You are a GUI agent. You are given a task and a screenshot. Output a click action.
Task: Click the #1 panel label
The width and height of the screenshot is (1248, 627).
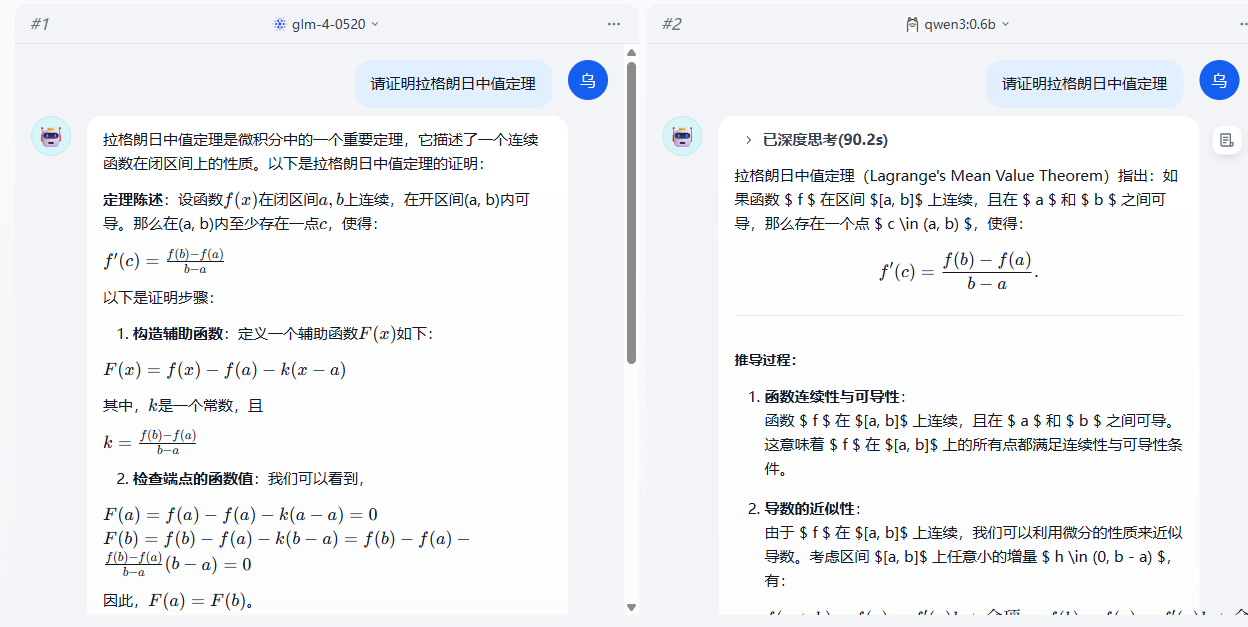(39, 24)
